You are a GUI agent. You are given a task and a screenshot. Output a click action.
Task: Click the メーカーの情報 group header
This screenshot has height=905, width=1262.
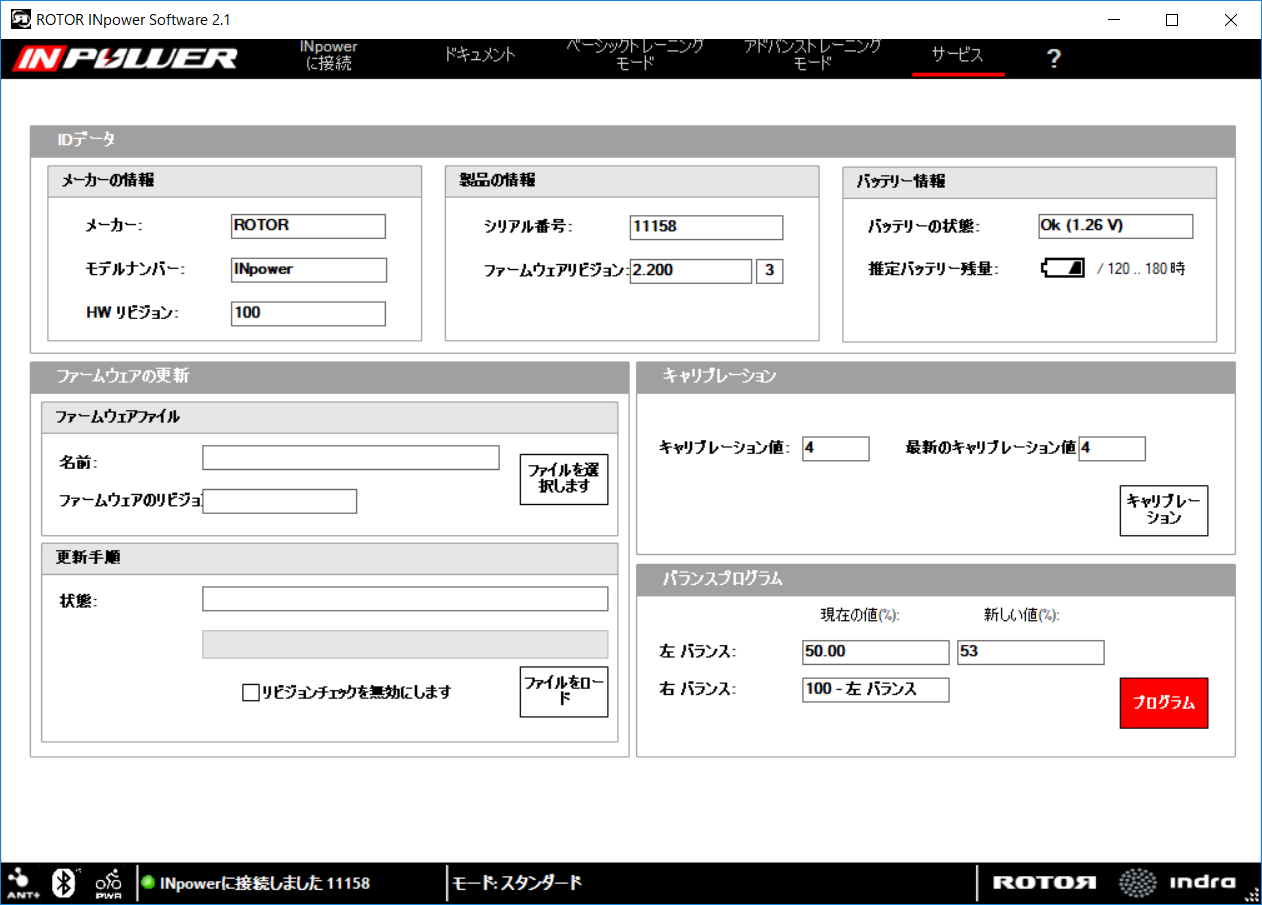click(235, 181)
